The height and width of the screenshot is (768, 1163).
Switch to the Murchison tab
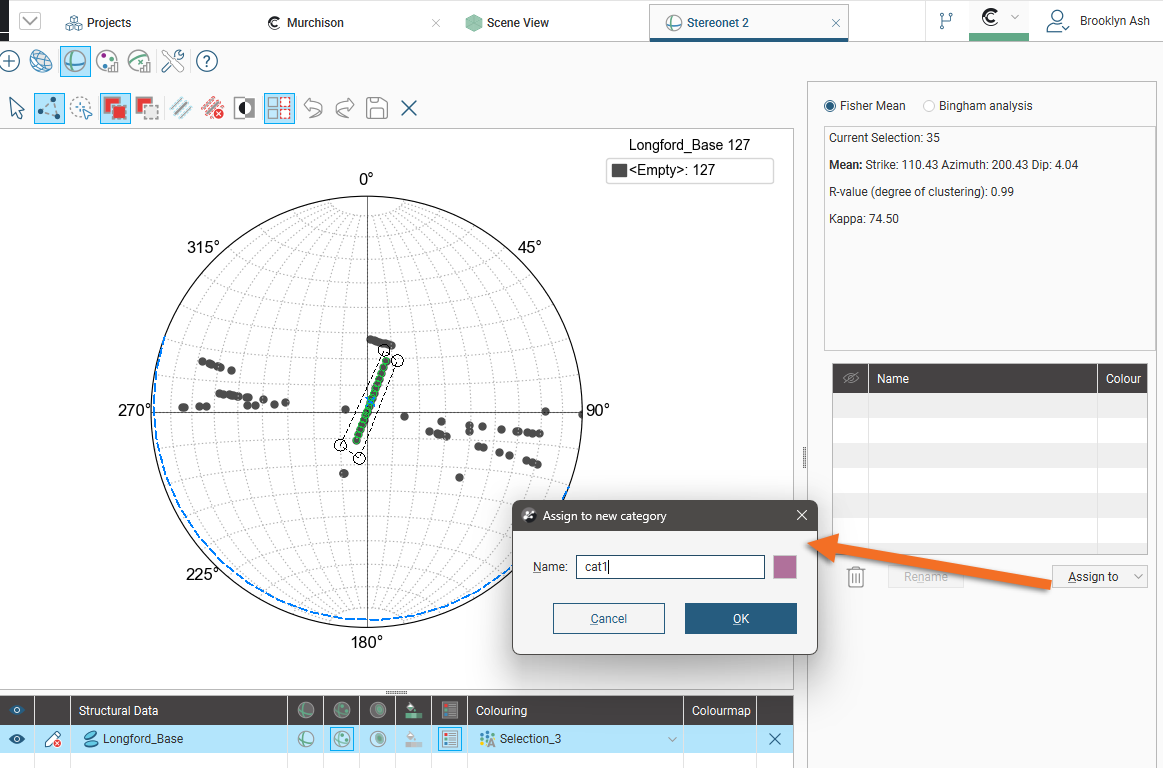[306, 23]
